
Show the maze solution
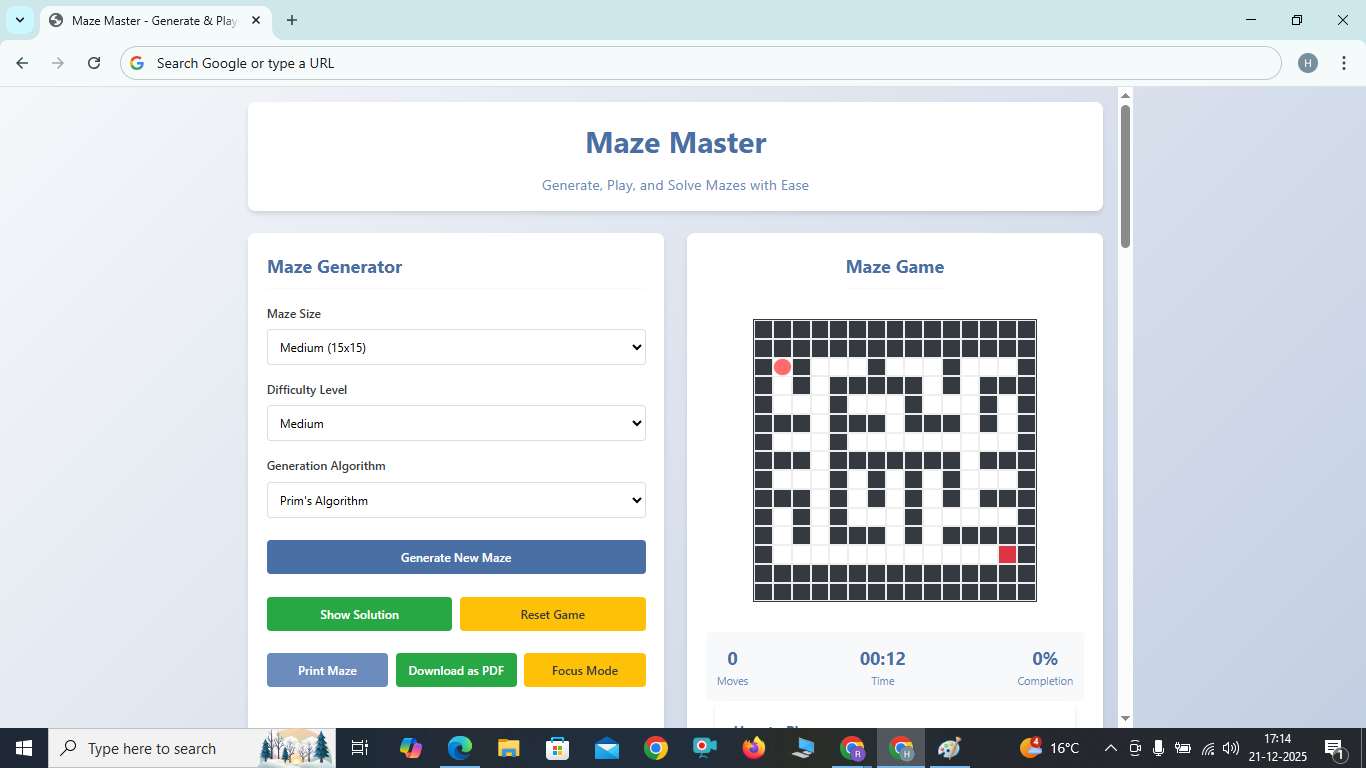click(359, 614)
